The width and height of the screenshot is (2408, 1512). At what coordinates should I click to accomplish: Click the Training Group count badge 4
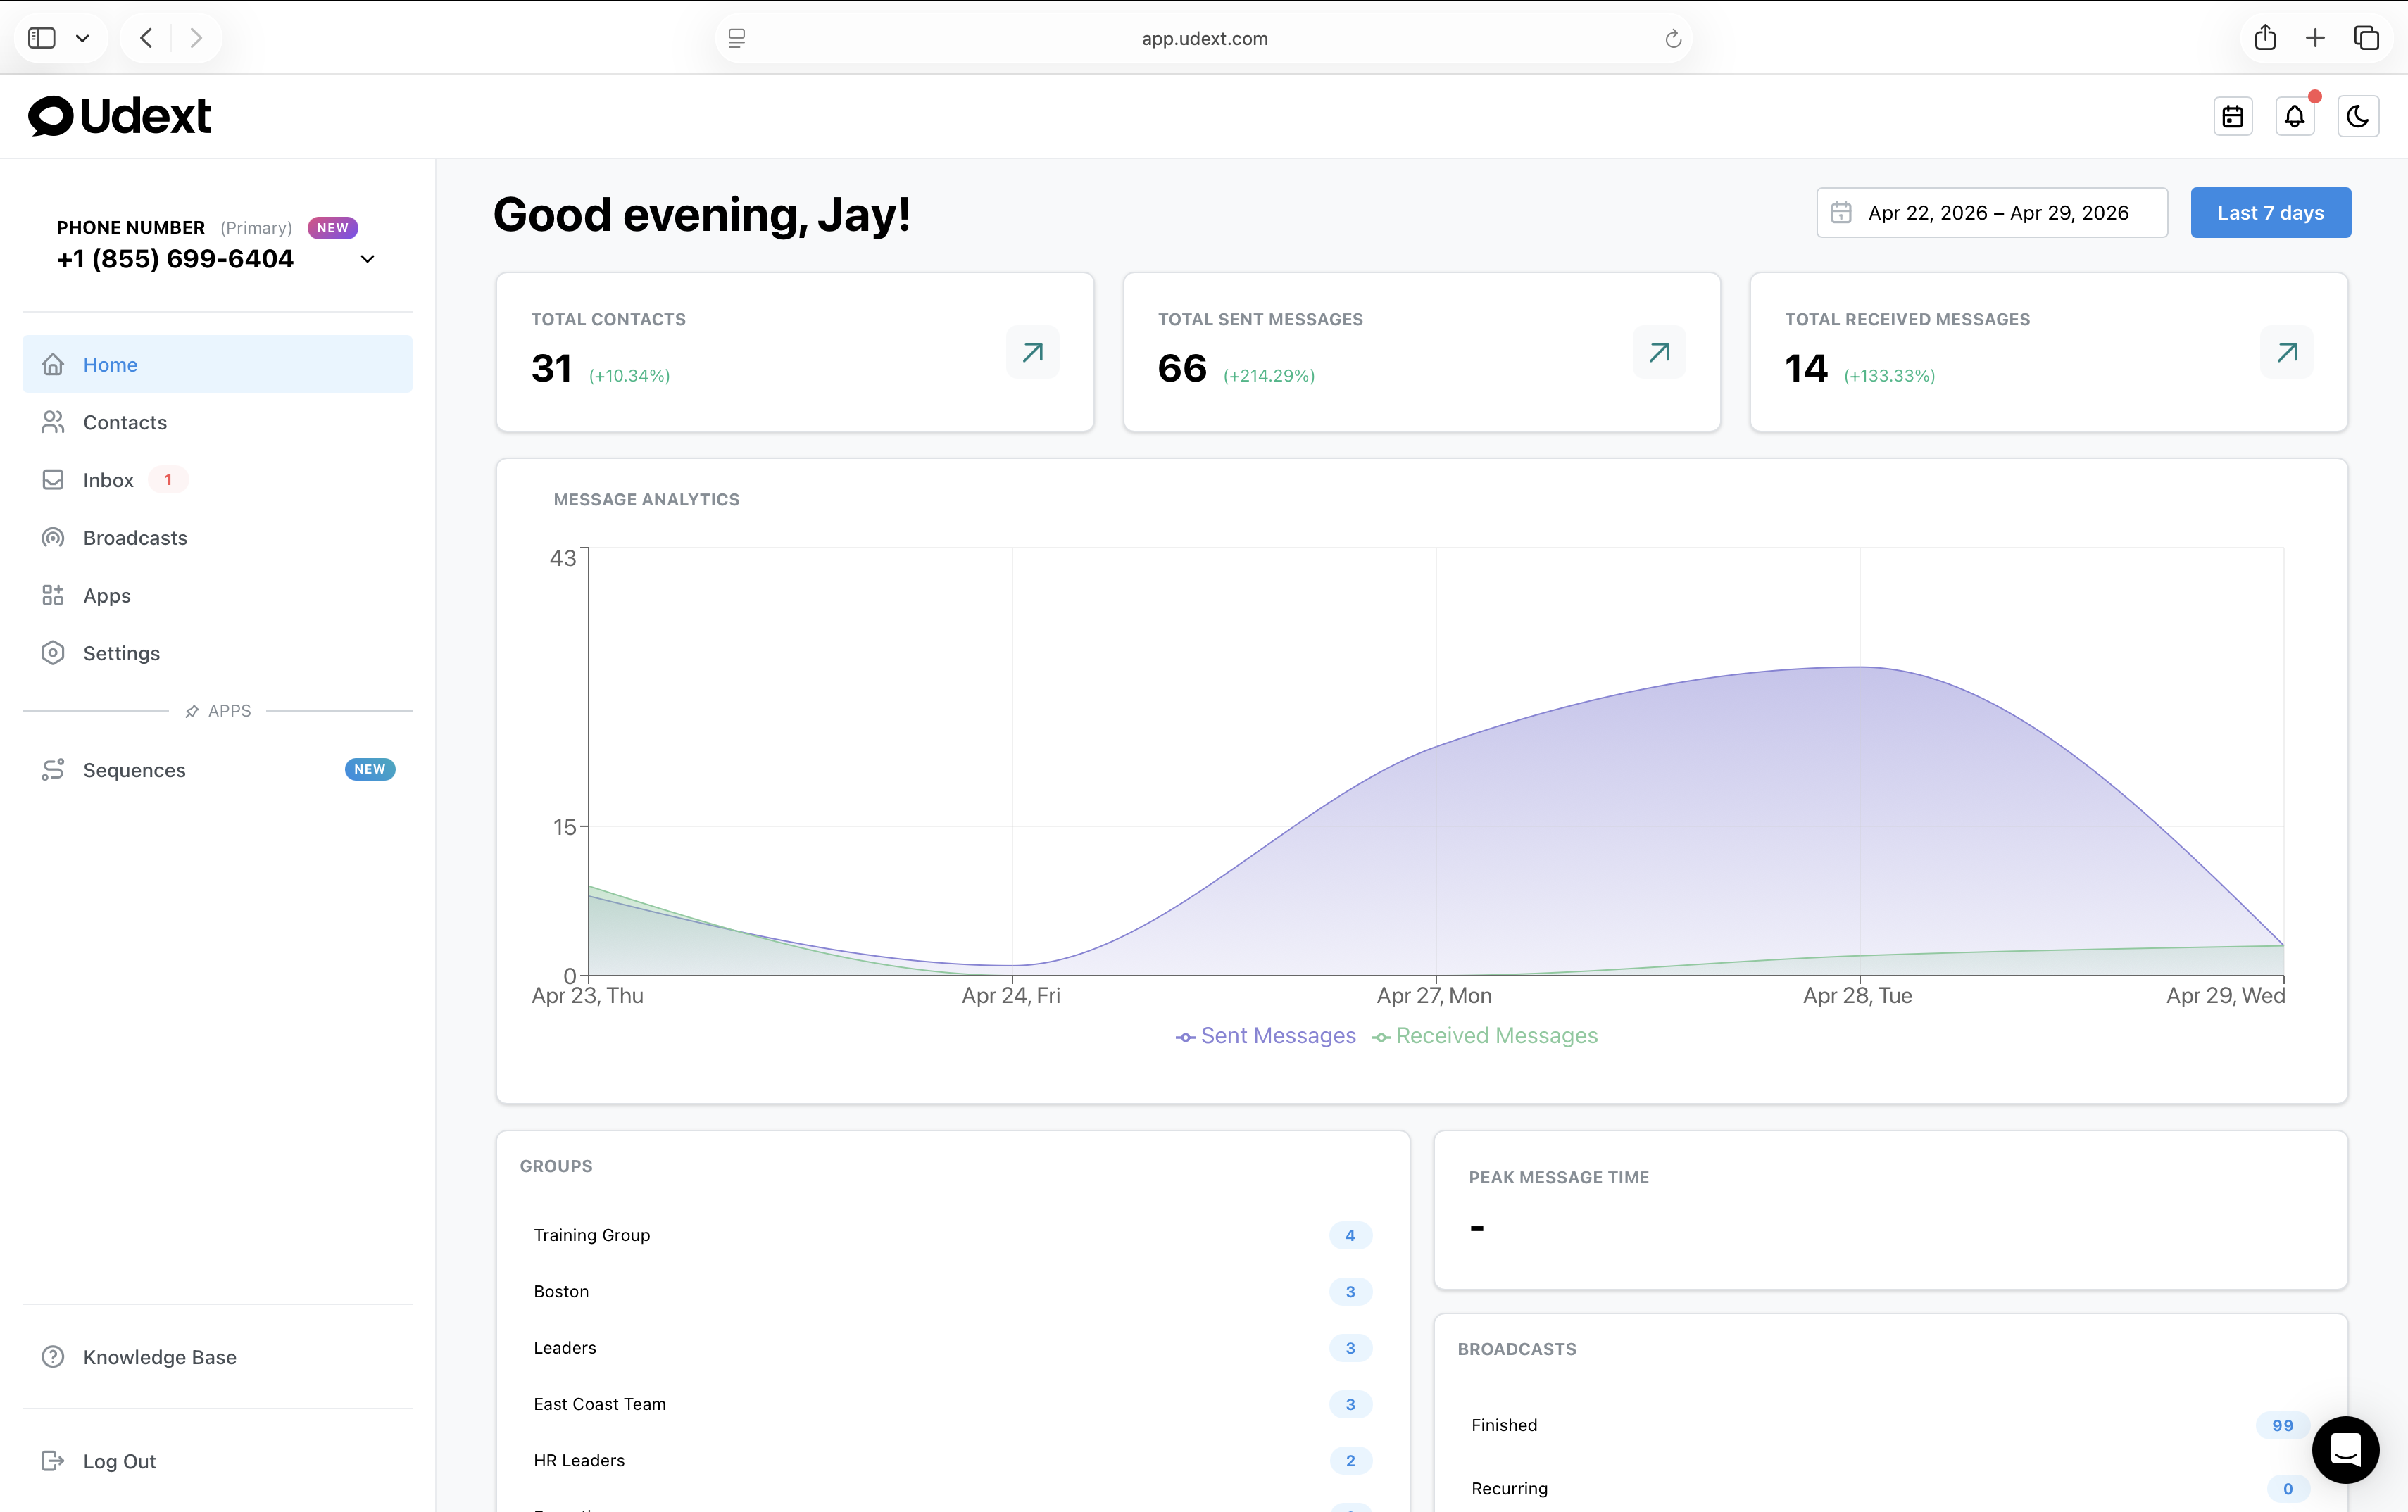[x=1350, y=1235]
